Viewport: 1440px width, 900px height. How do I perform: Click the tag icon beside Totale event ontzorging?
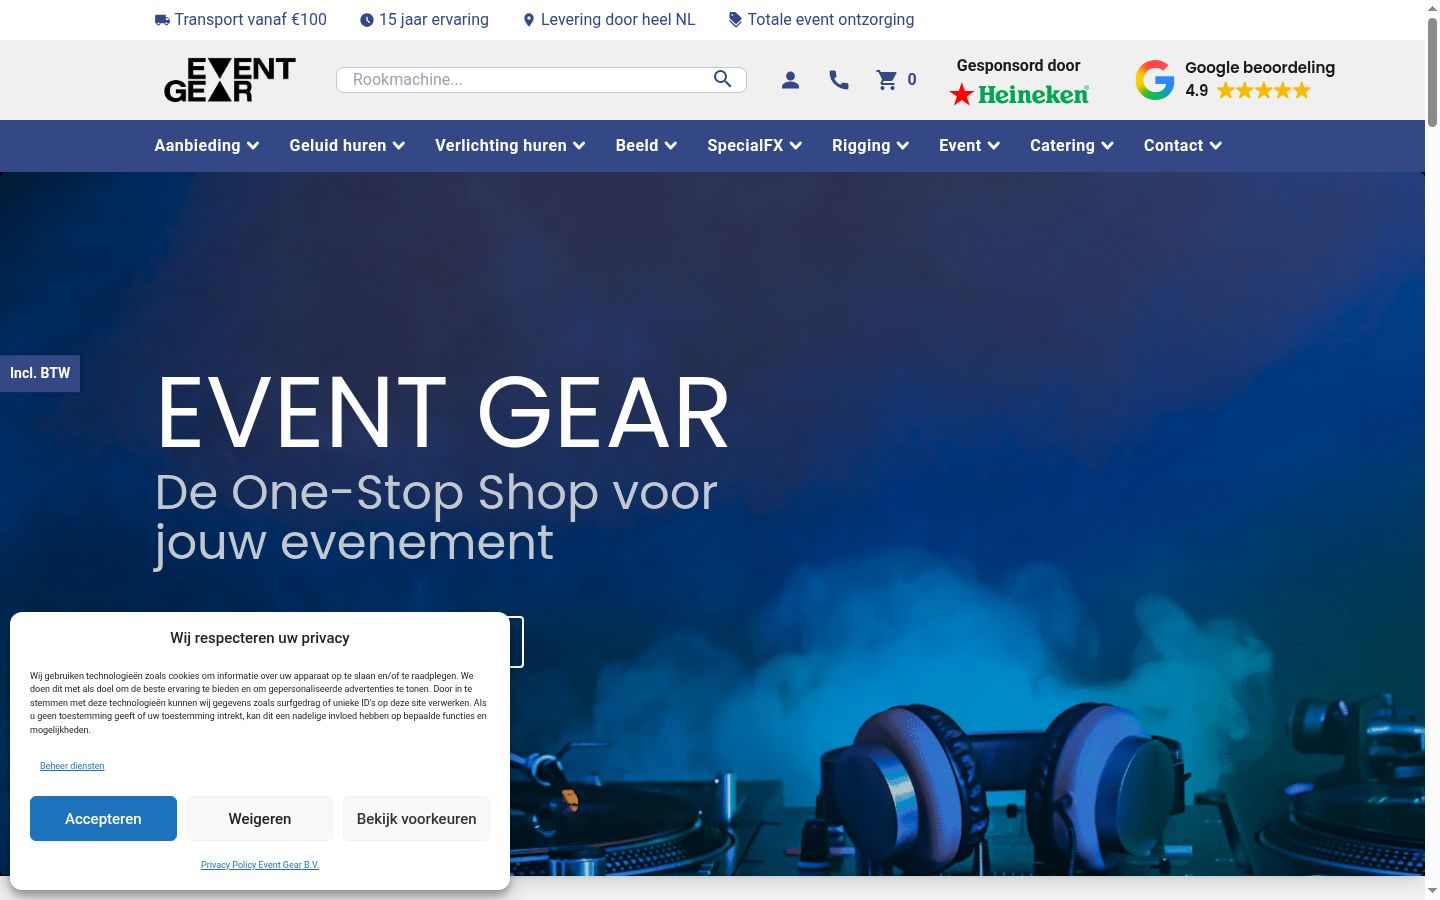735,20
